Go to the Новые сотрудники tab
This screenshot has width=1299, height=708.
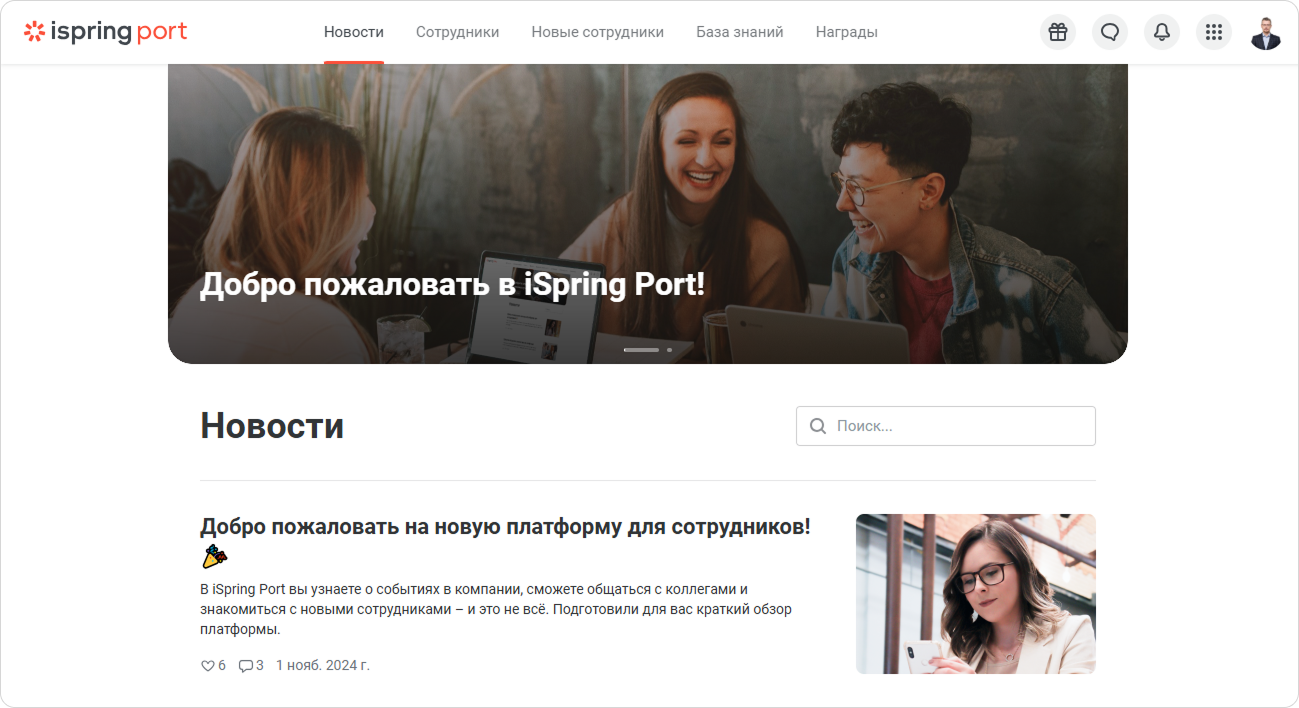[597, 32]
